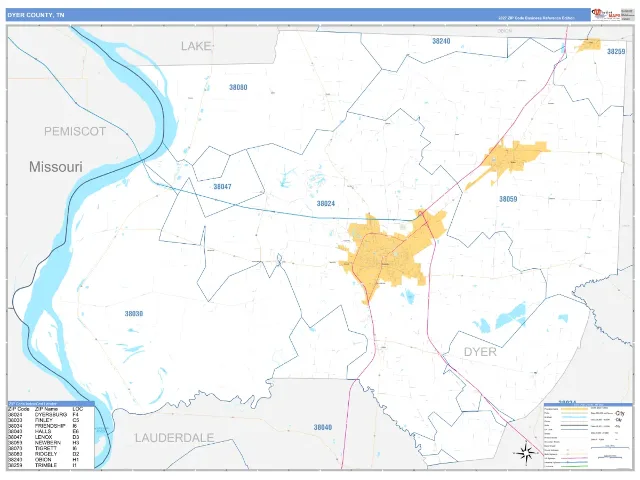The image size is (640, 480).
Task: Click the ZIP Code Business Reference Edition subtitle
Action: (536, 18)
